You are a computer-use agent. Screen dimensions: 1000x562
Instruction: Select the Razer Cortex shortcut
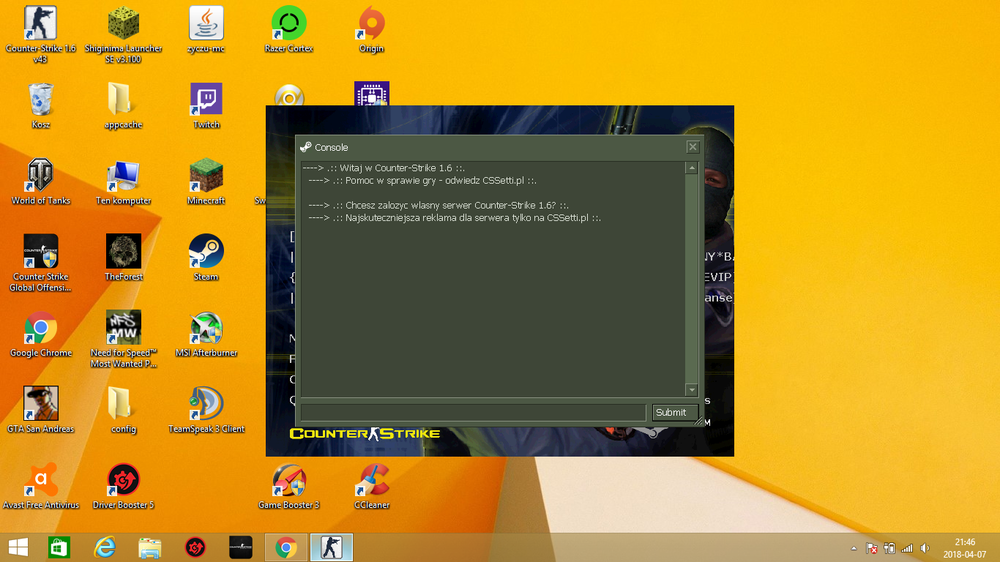click(289, 29)
